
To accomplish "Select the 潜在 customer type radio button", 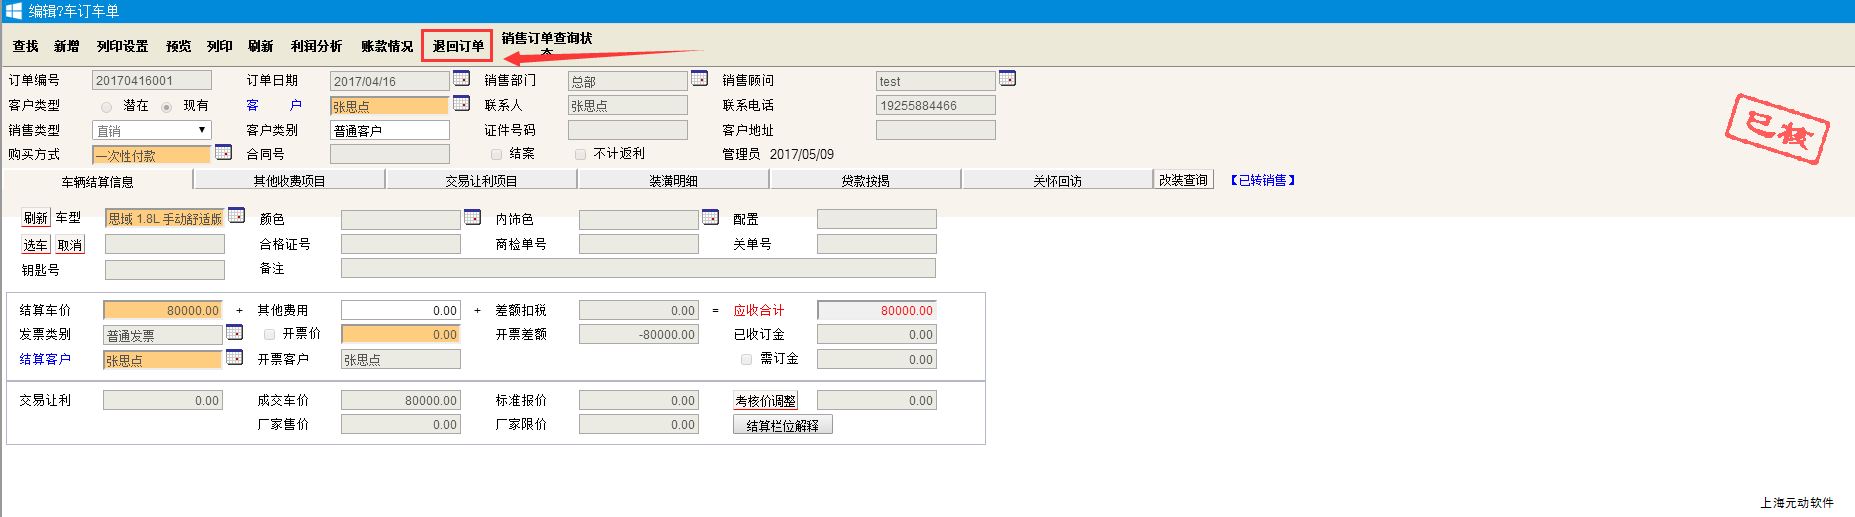I will pyautogui.click(x=107, y=106).
